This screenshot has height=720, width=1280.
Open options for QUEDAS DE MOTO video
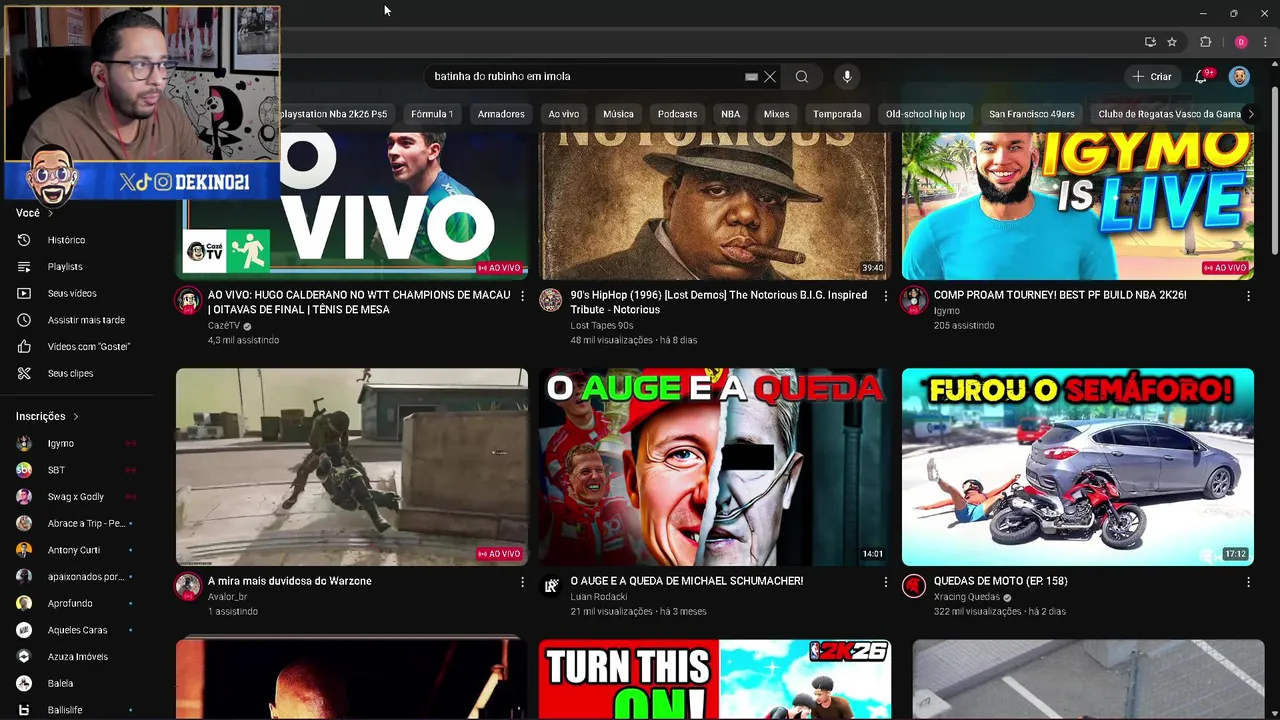[x=1248, y=581]
